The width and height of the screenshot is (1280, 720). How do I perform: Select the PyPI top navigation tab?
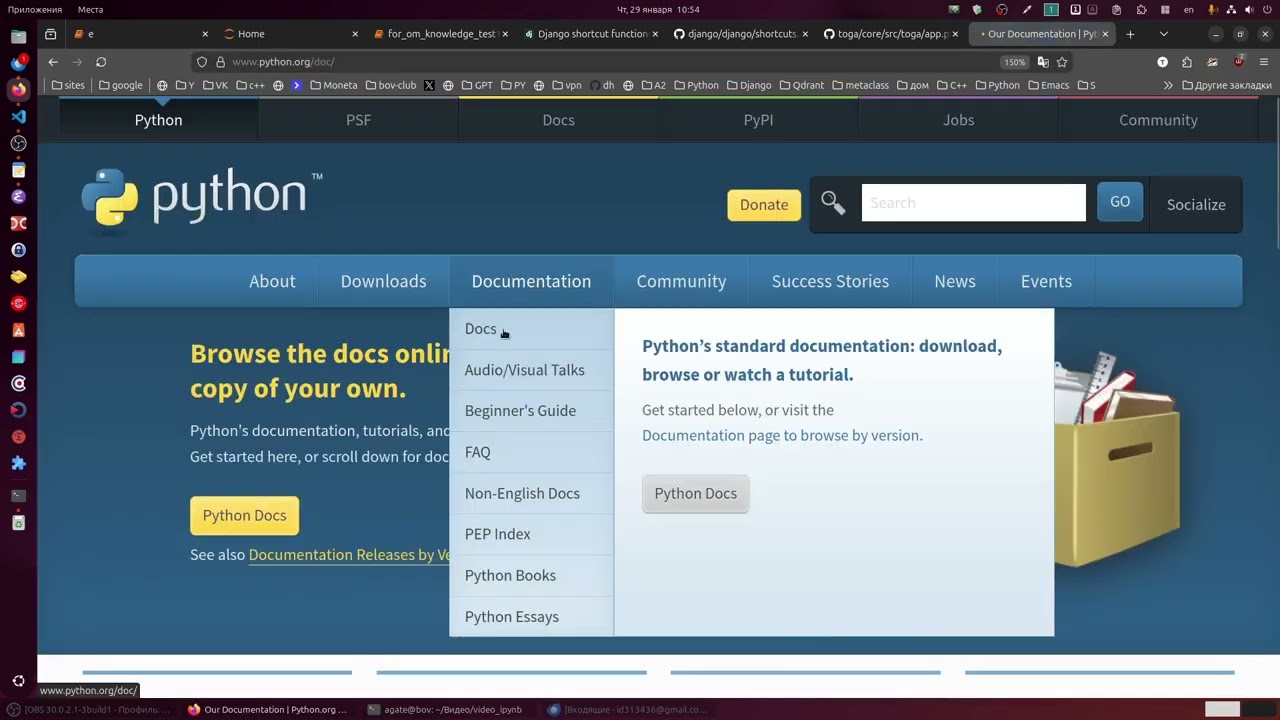click(x=758, y=120)
